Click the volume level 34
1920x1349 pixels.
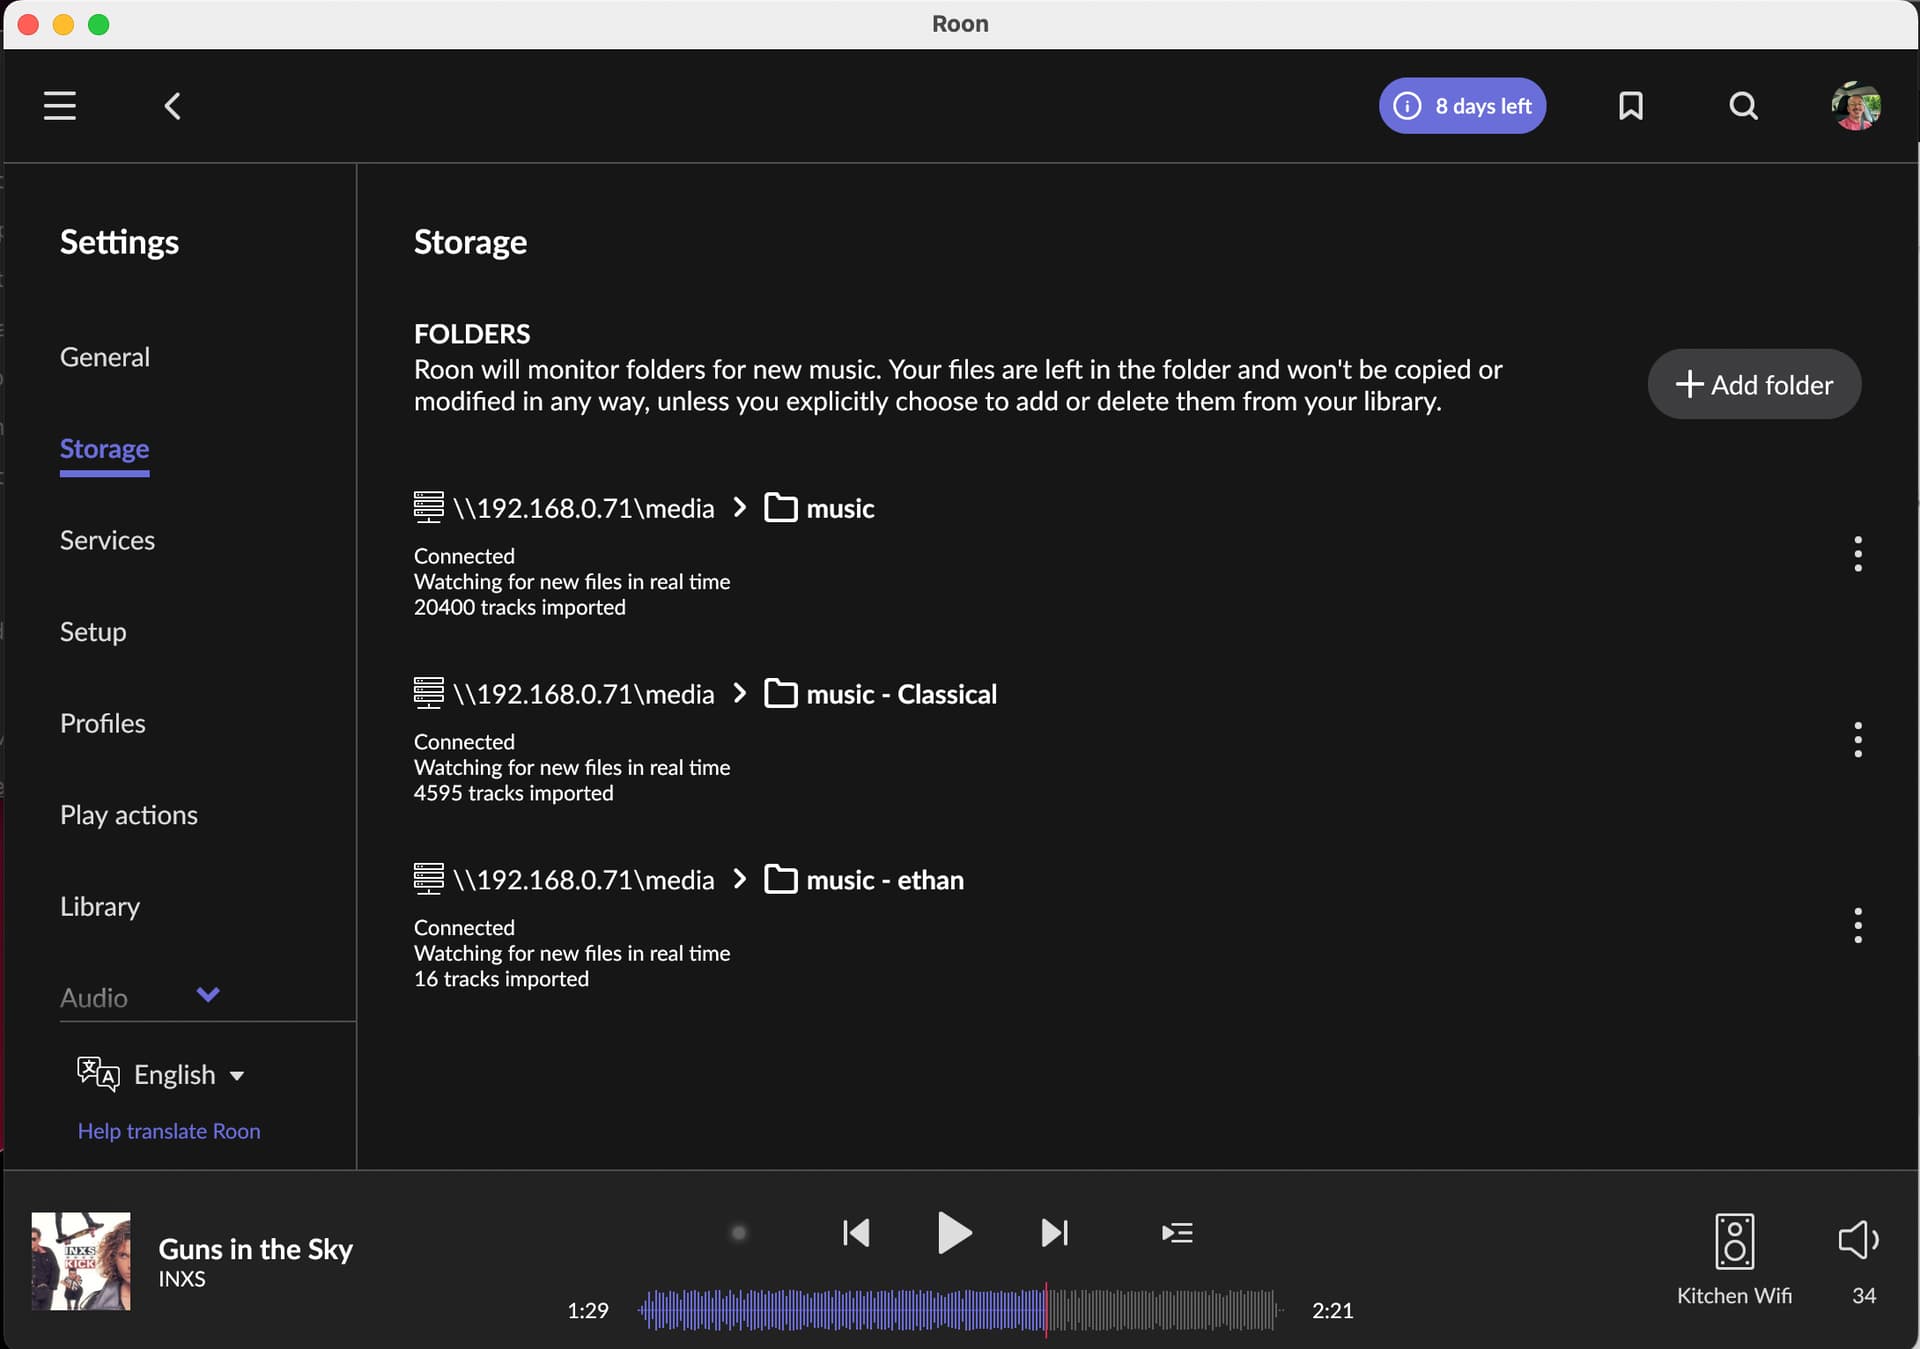point(1864,1296)
